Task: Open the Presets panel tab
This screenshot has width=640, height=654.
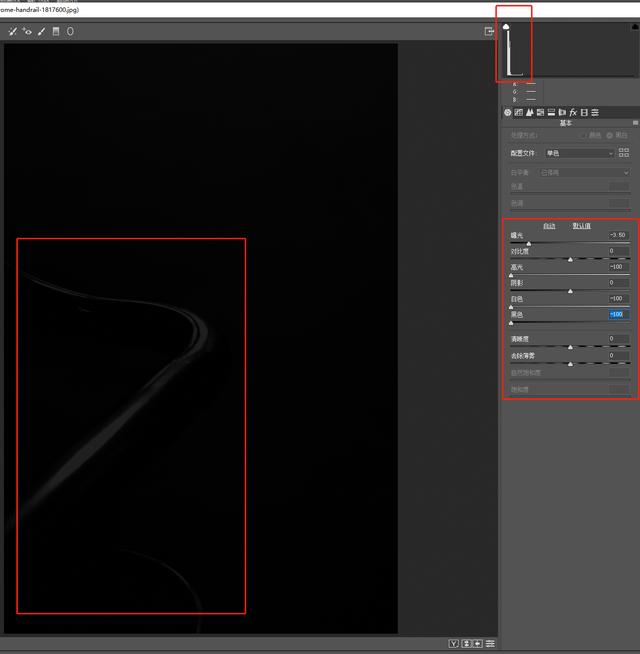Action: click(595, 112)
